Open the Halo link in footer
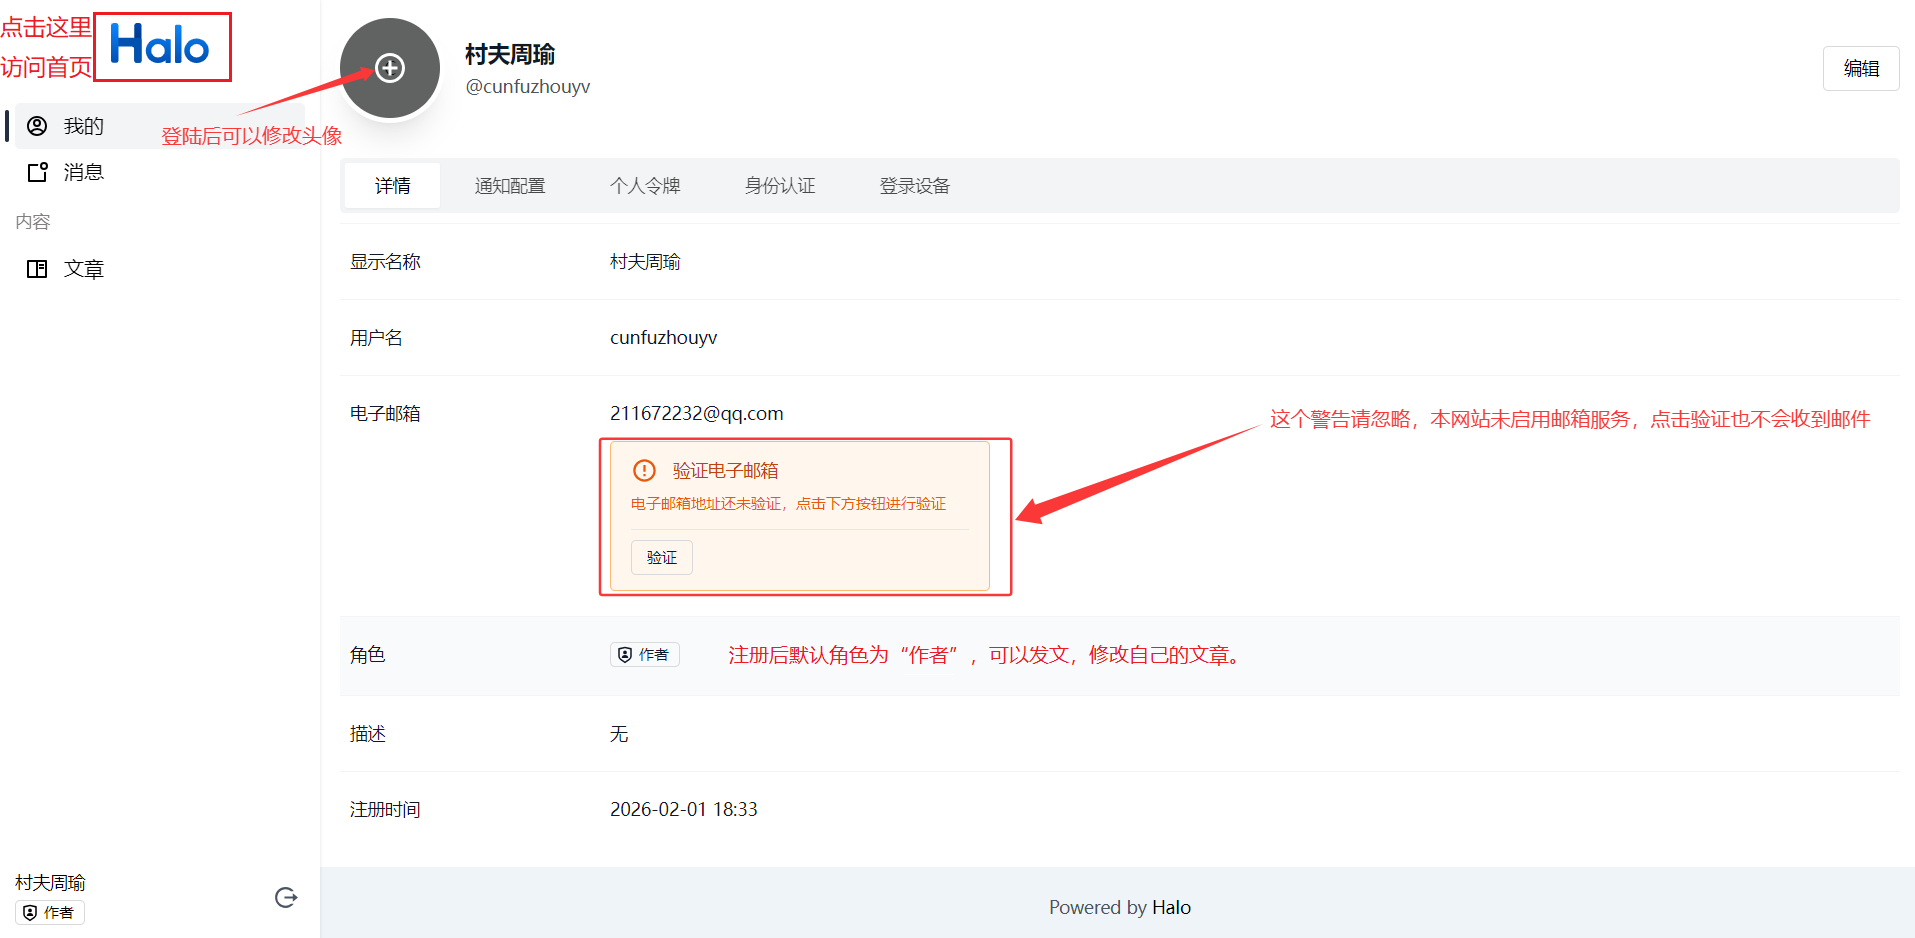1915x938 pixels. tap(1171, 907)
